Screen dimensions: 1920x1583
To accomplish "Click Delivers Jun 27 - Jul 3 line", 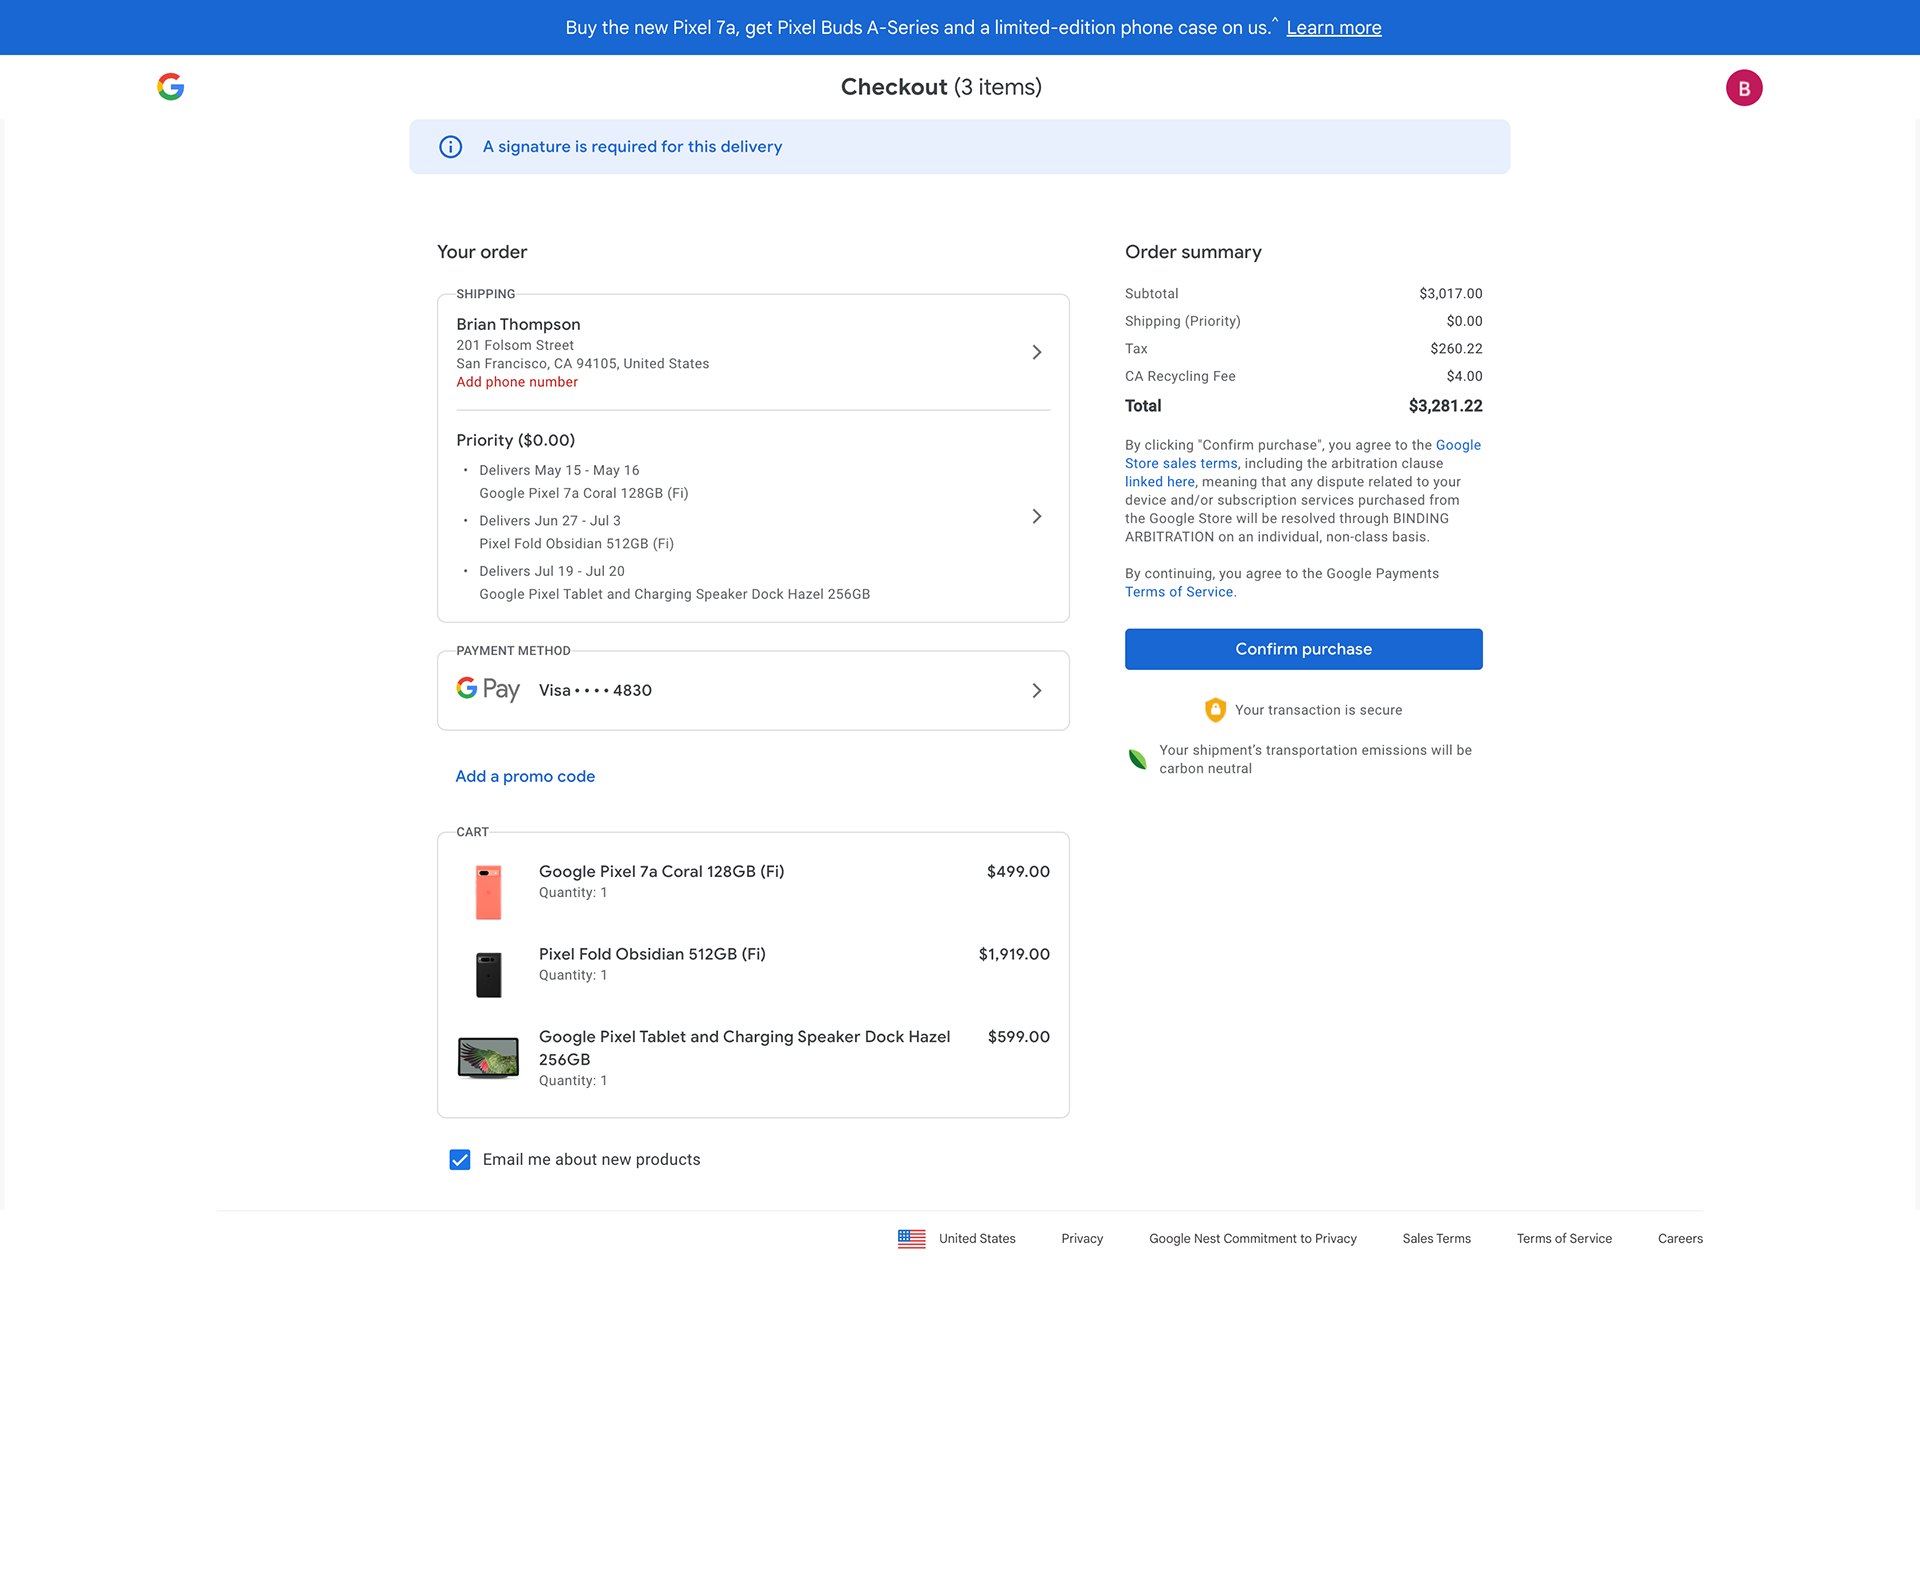I will 550,521.
